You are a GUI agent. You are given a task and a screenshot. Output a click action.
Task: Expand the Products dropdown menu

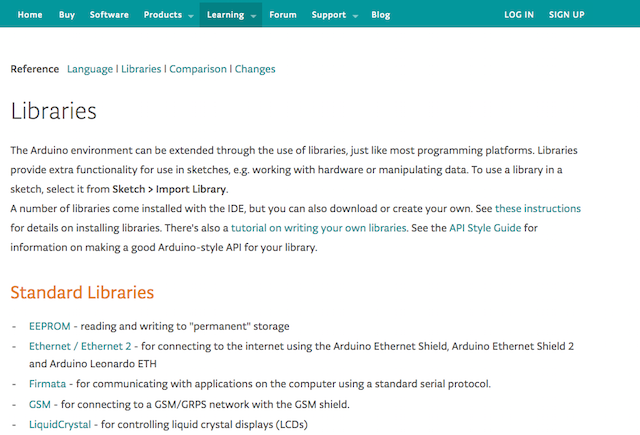click(168, 15)
